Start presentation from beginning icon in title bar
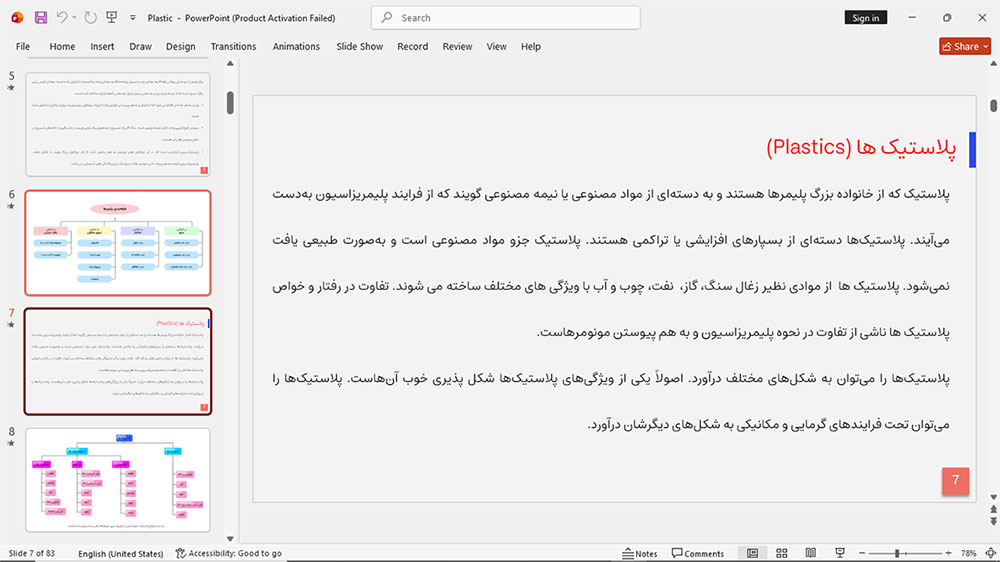The width and height of the screenshot is (1000, 562). pos(112,18)
